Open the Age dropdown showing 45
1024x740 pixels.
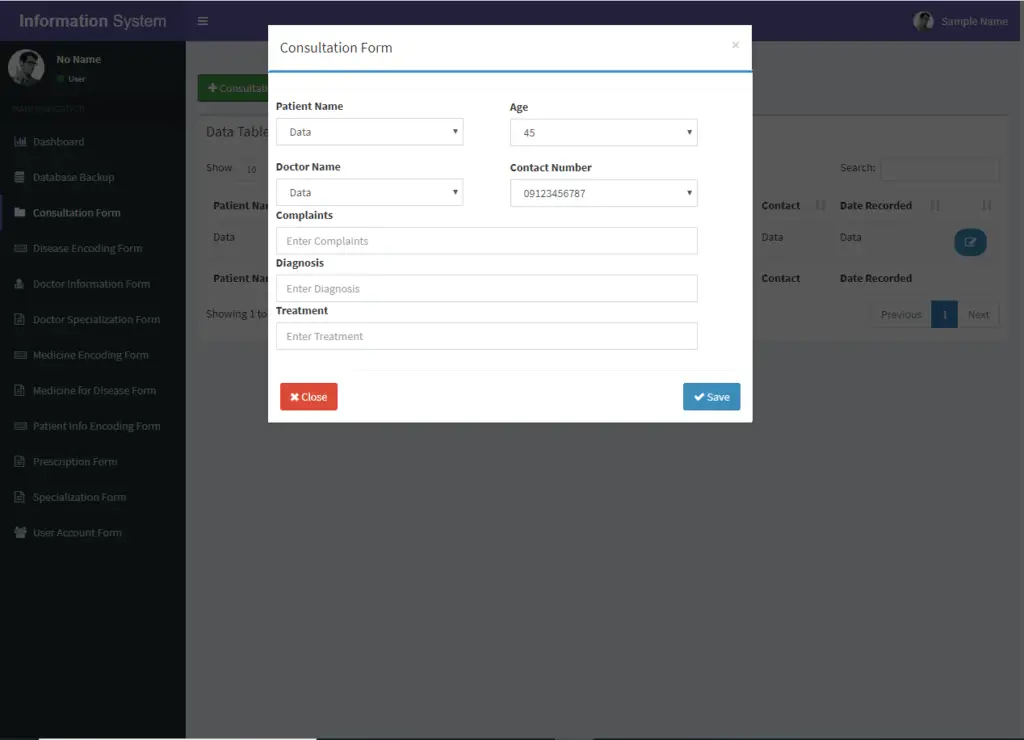coord(603,131)
